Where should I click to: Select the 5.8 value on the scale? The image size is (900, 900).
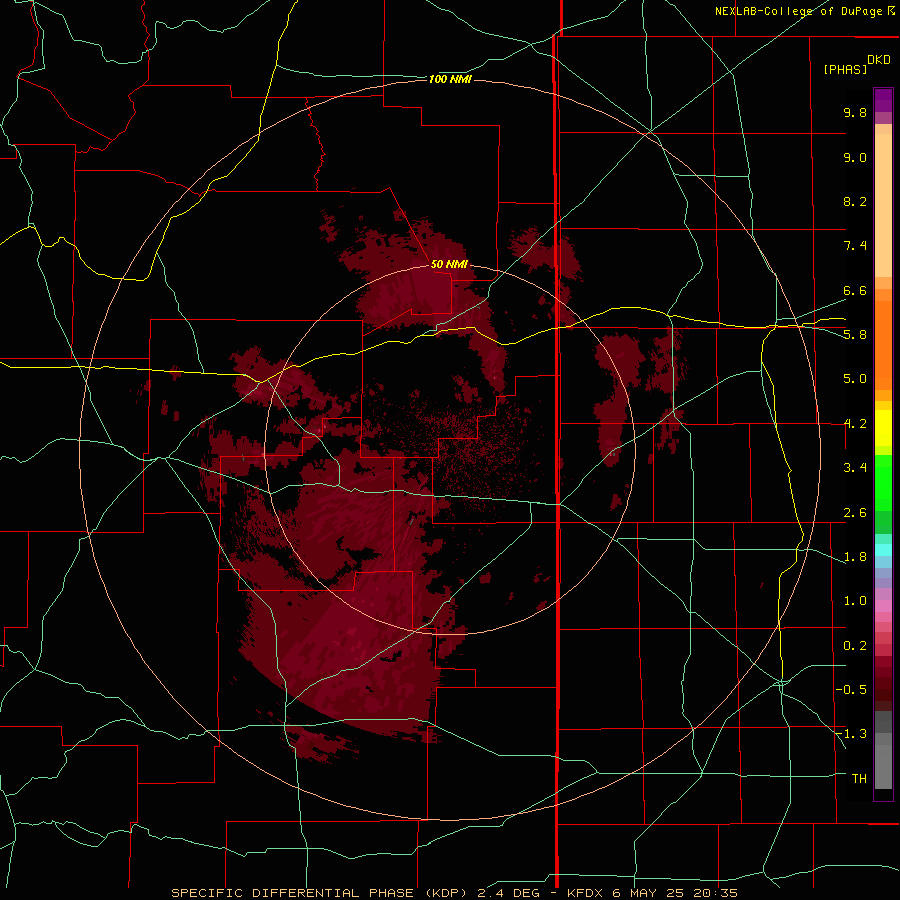click(x=855, y=335)
